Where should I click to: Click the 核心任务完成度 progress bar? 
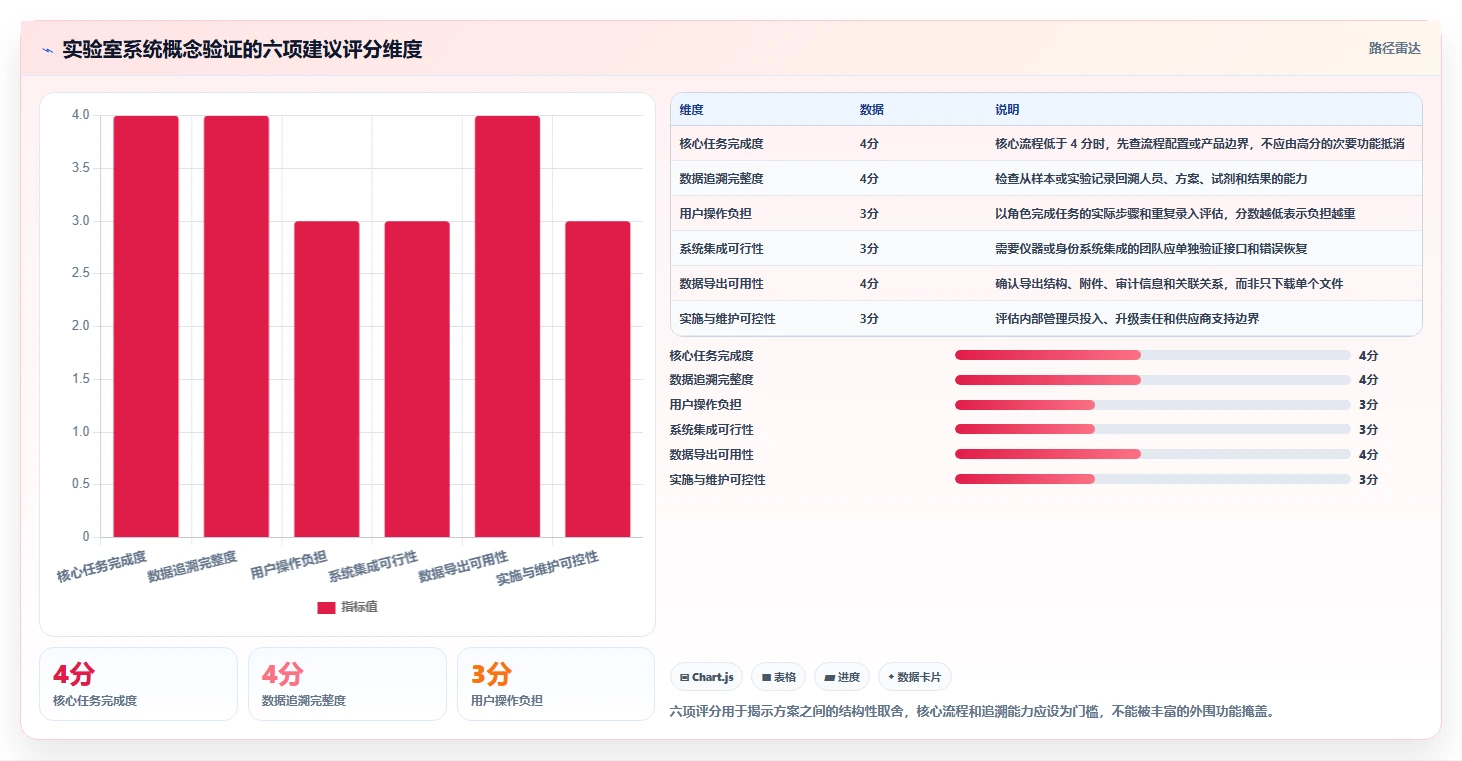click(1153, 355)
